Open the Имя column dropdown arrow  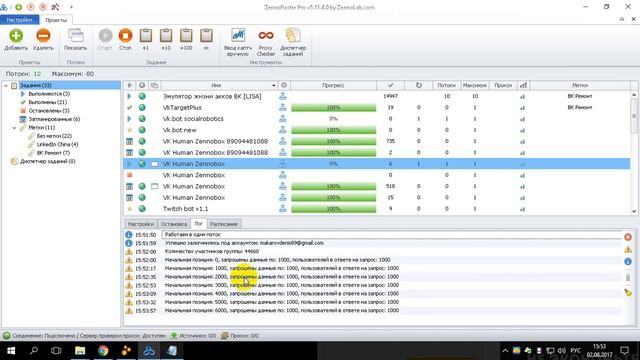coord(273,86)
